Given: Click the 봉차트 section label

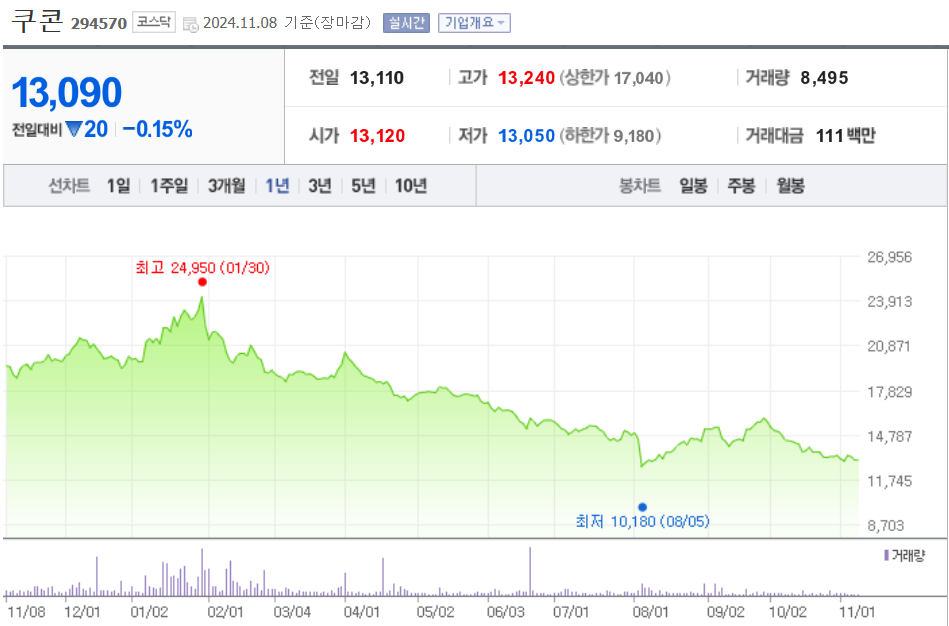Looking at the screenshot, I should (x=640, y=186).
